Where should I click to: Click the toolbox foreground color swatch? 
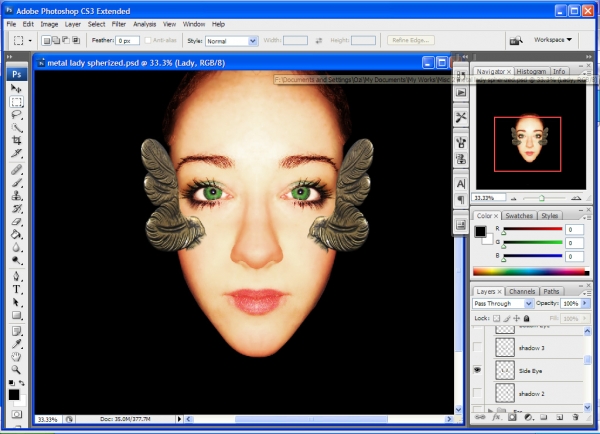pyautogui.click(x=14, y=395)
